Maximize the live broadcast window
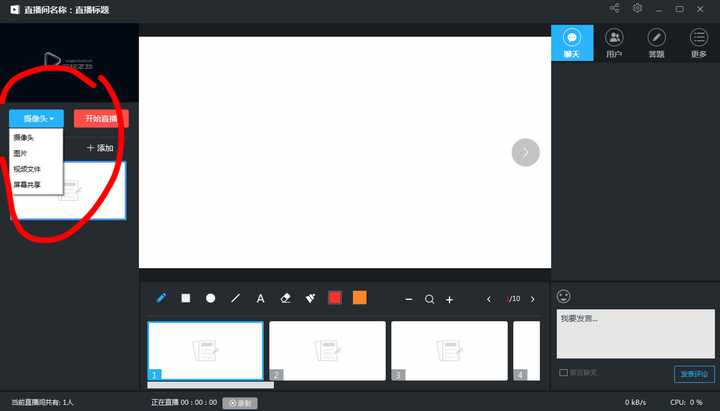The width and height of the screenshot is (720, 411). tap(680, 9)
